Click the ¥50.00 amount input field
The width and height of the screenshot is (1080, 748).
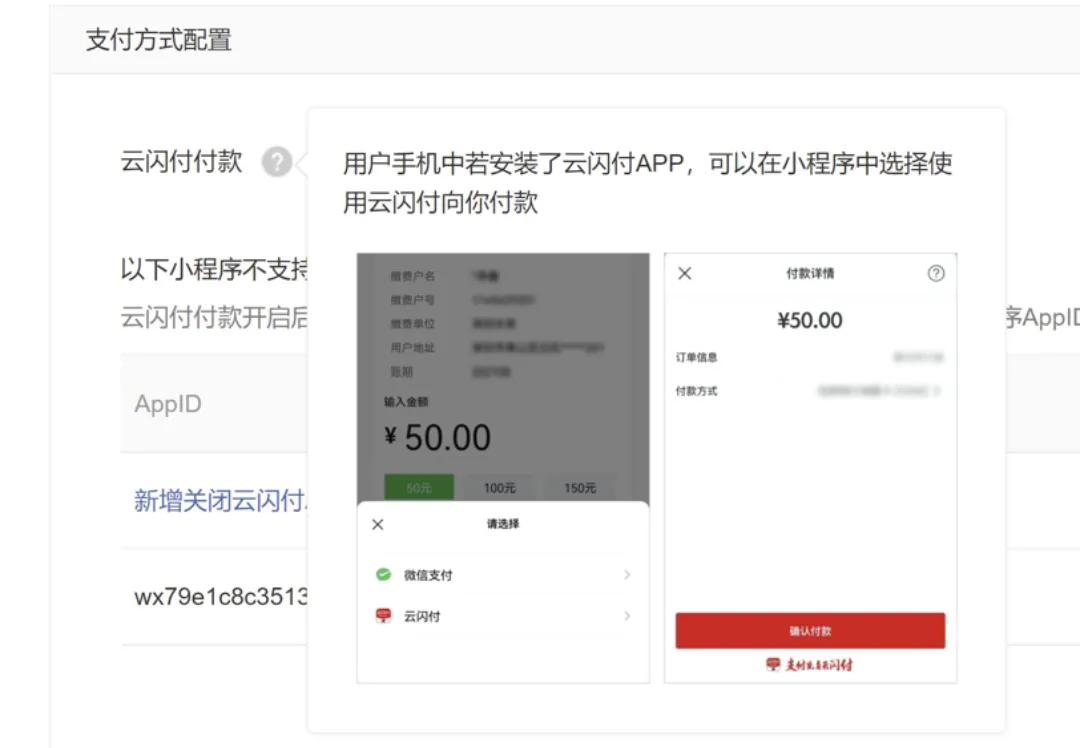[440, 437]
